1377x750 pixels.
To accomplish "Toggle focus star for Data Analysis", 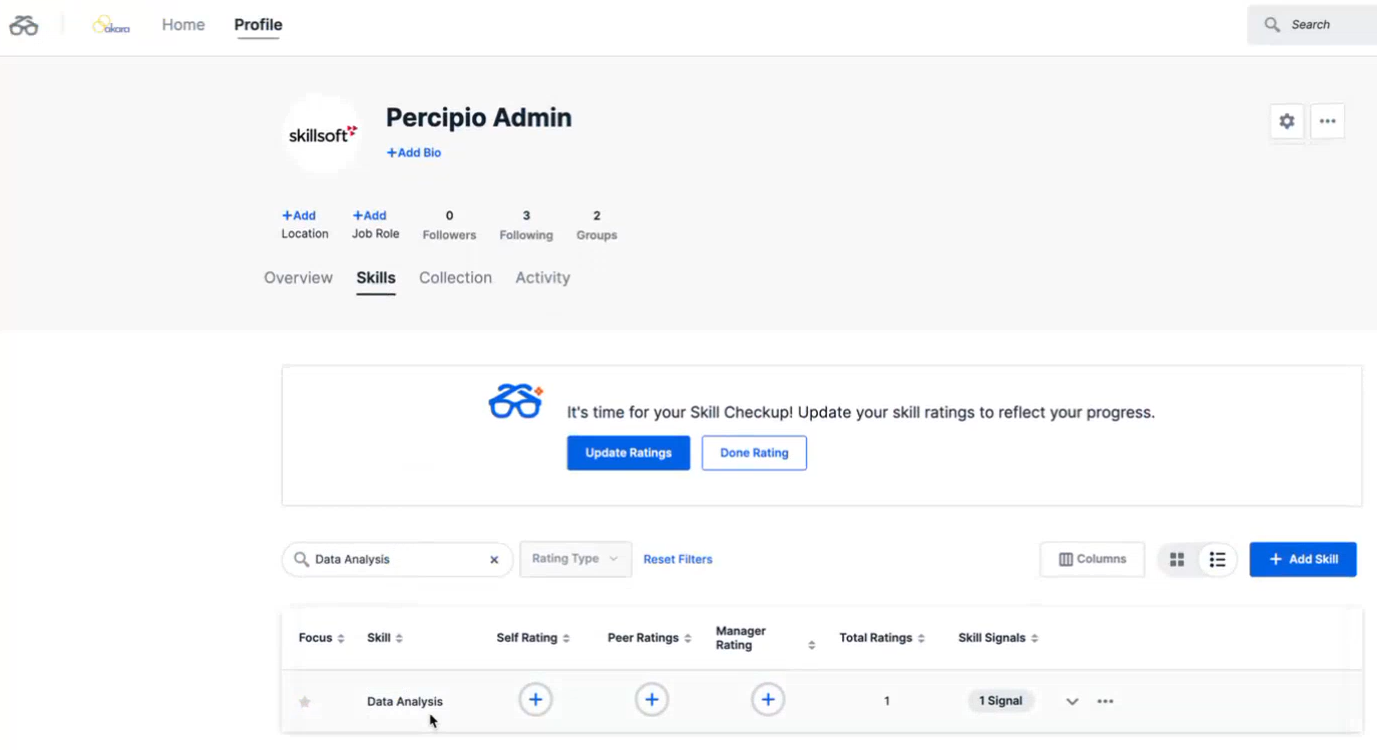I will pyautogui.click(x=305, y=702).
